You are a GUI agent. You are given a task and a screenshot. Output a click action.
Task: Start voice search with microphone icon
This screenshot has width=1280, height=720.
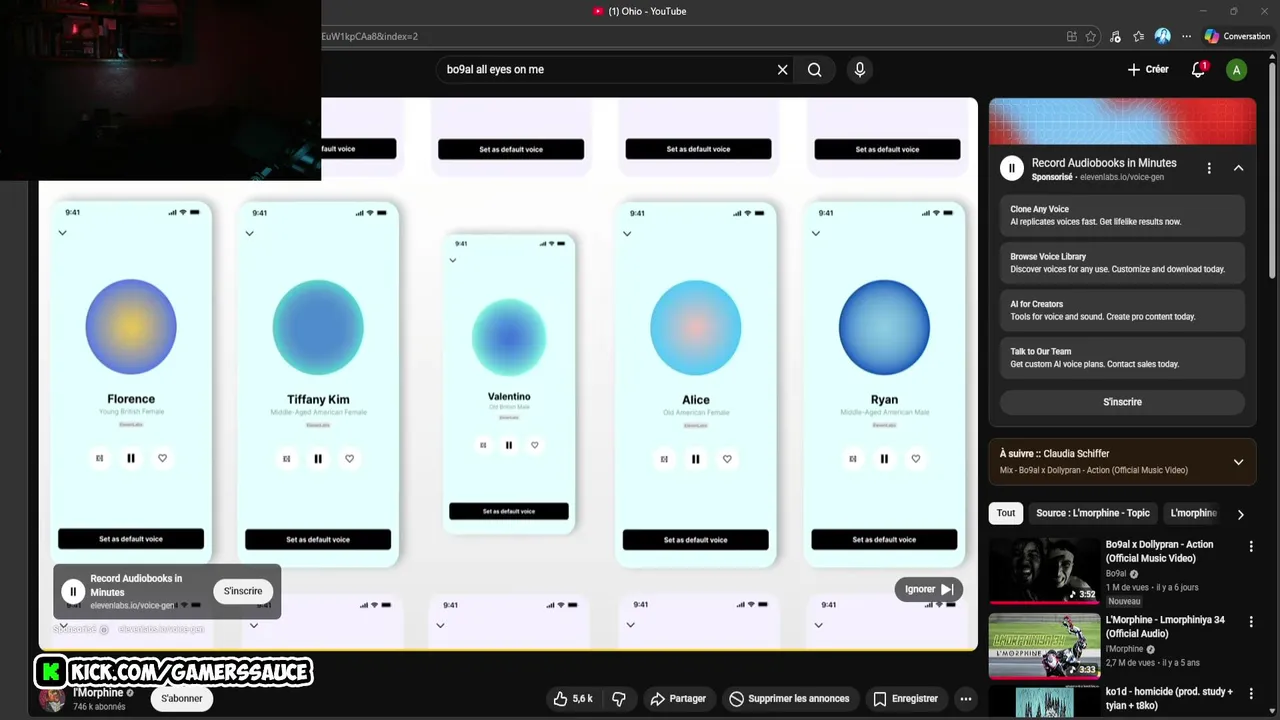859,70
